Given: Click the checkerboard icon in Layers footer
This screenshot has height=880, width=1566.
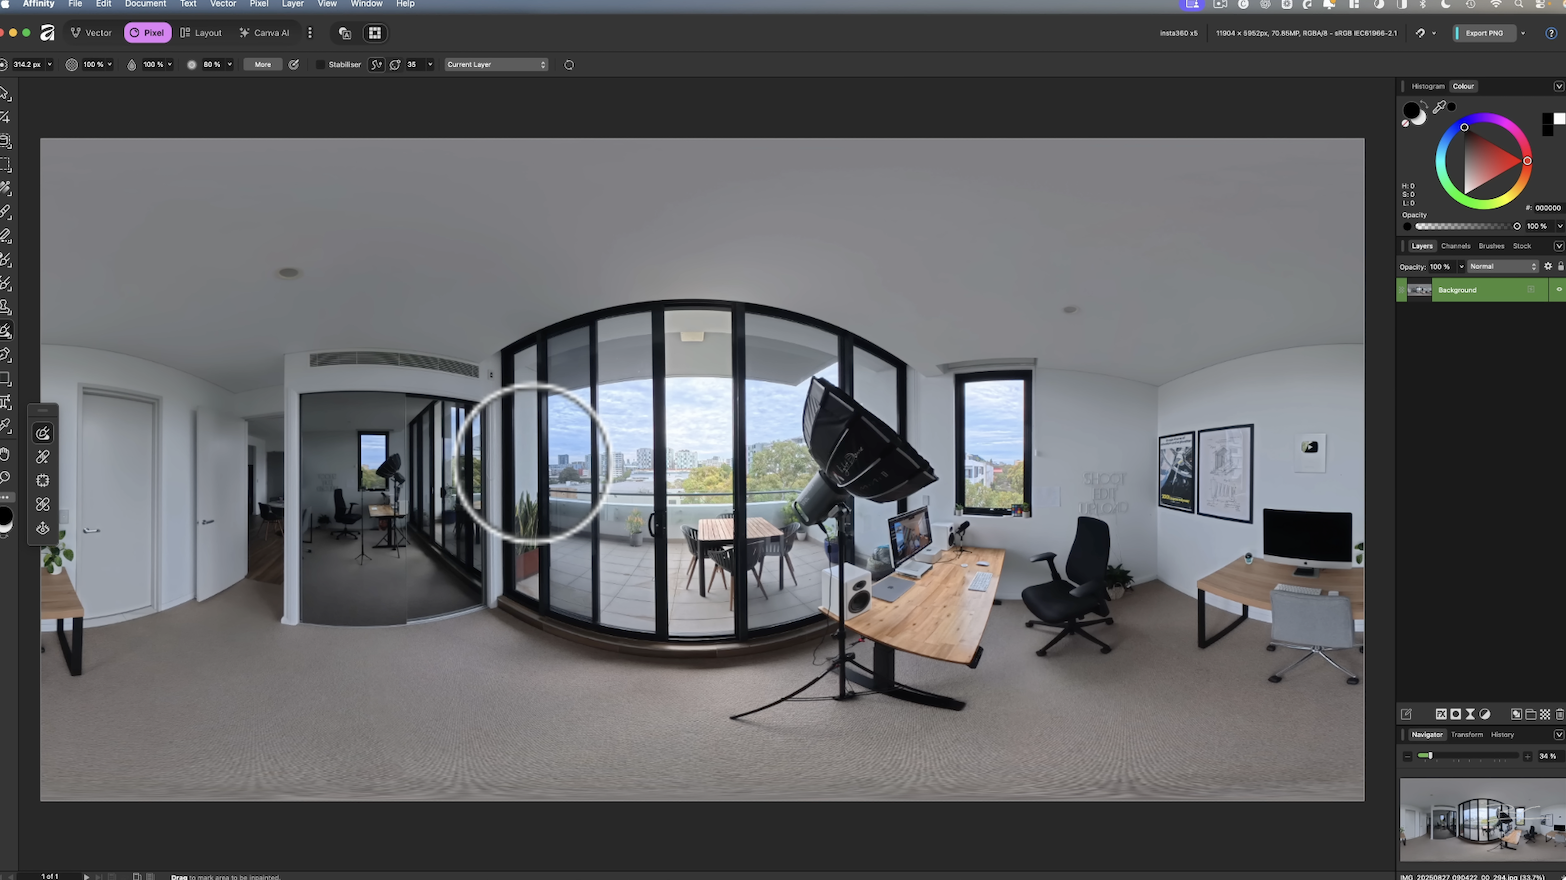Looking at the screenshot, I should [x=1545, y=714].
